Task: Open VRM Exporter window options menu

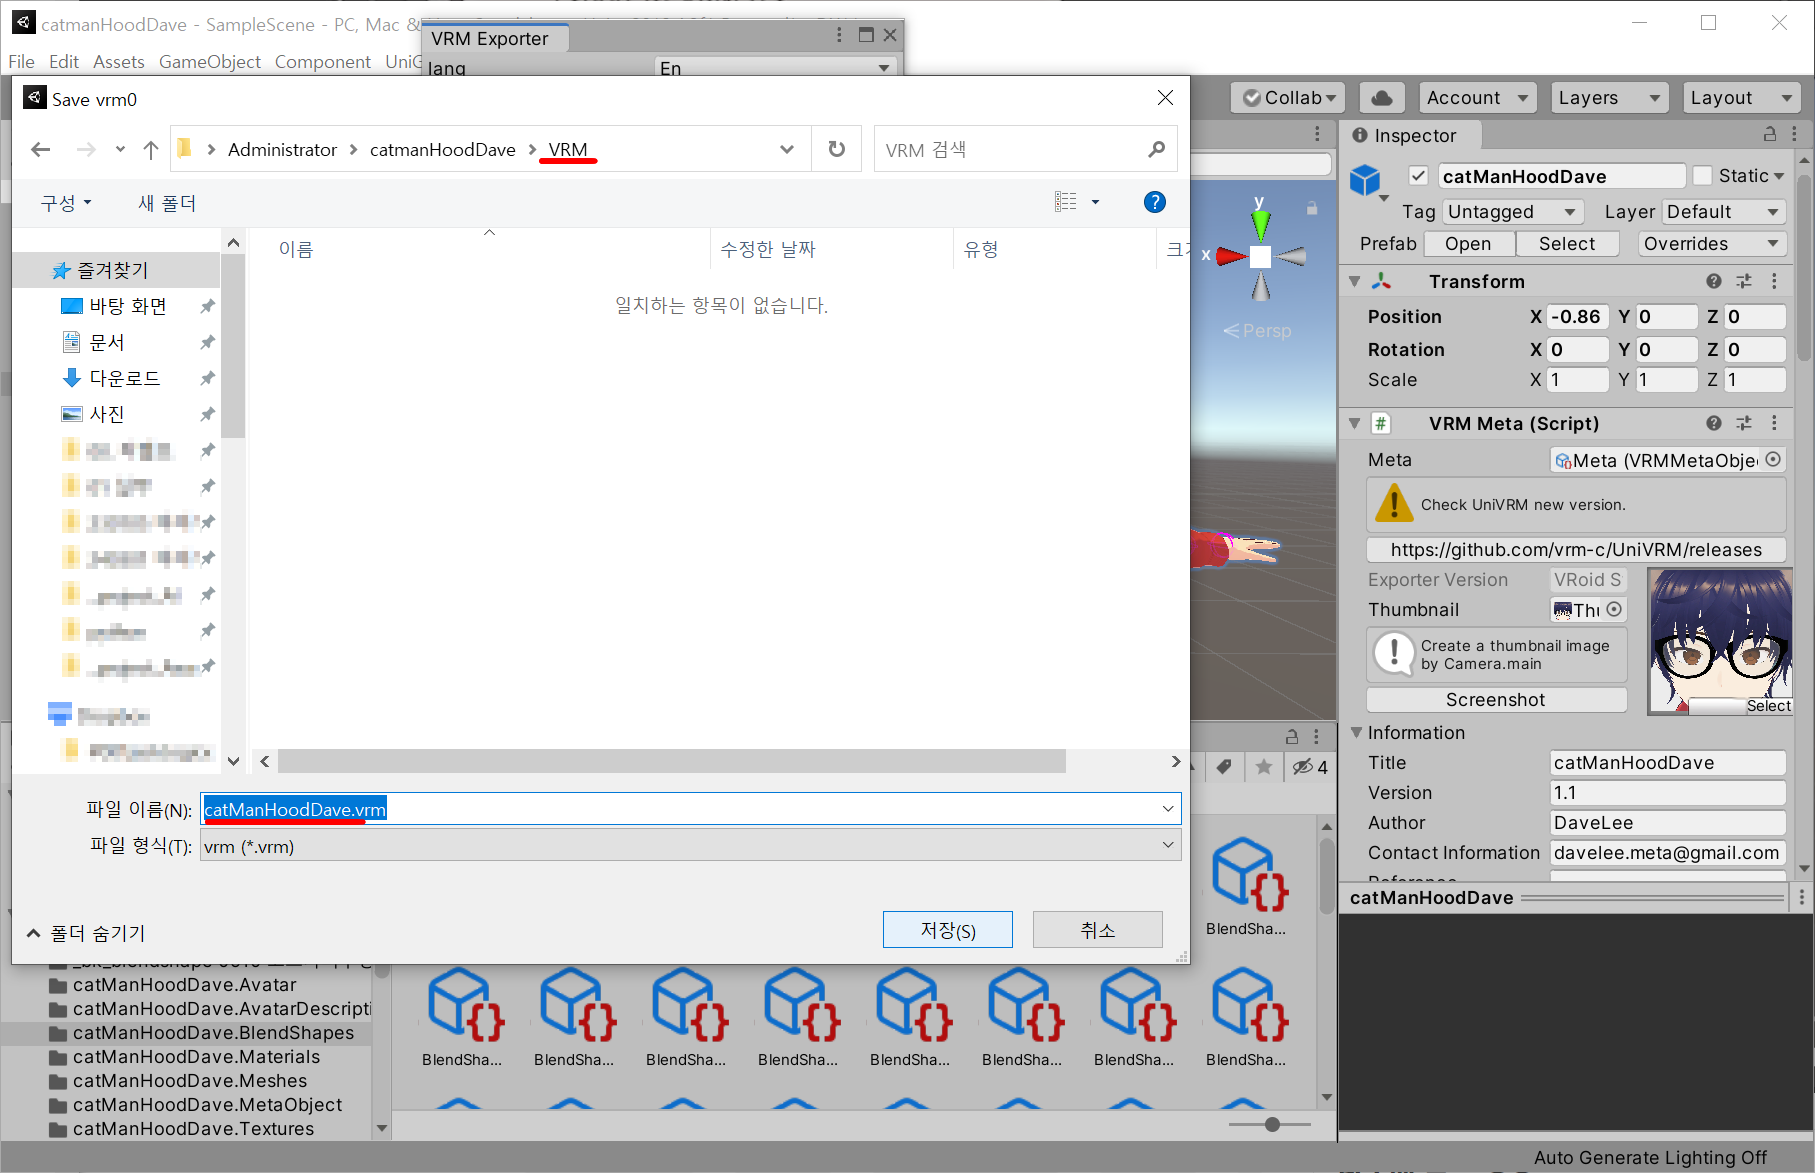Action: coord(839,35)
